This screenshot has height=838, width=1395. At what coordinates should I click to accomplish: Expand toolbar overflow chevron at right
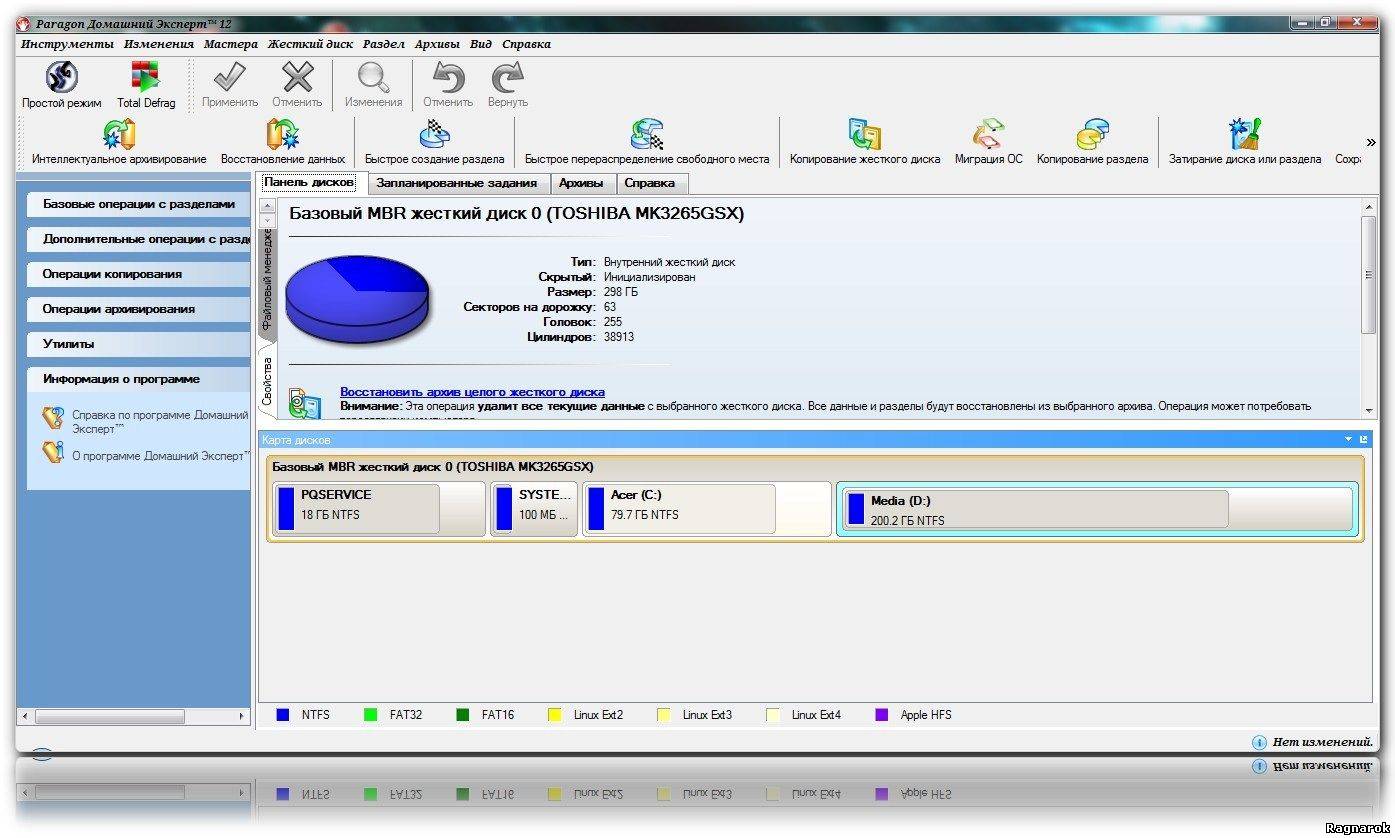pos(1371,143)
